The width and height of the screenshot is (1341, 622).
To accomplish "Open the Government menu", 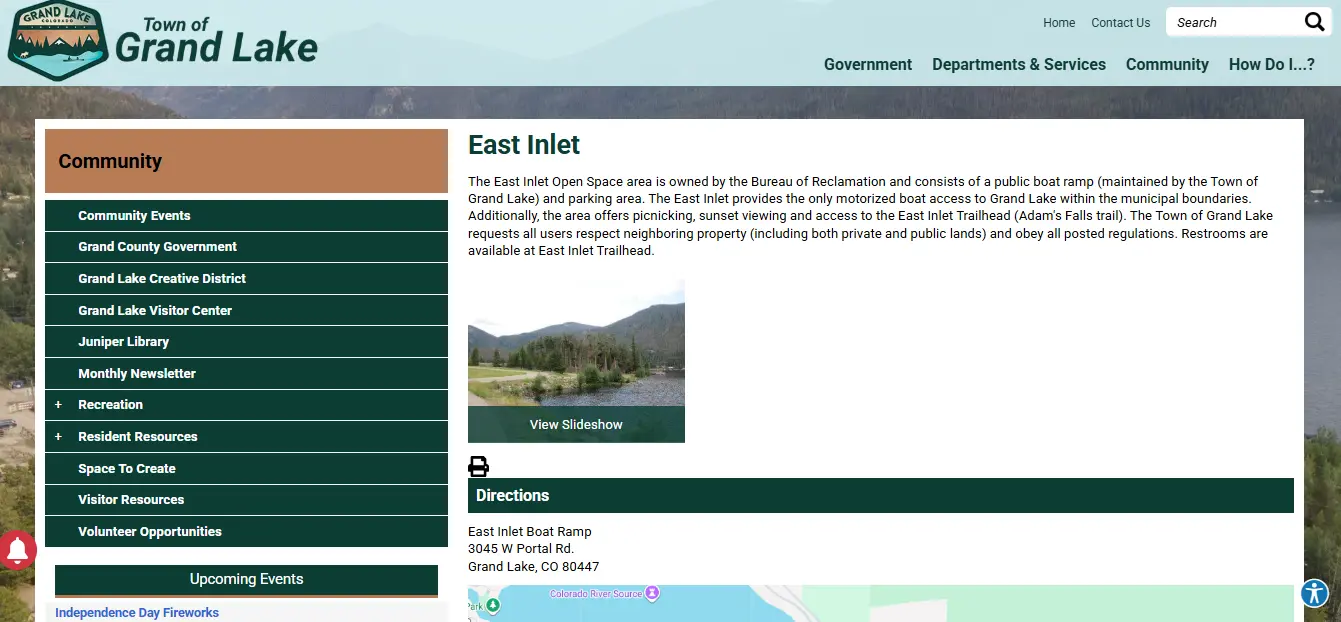I will [868, 64].
